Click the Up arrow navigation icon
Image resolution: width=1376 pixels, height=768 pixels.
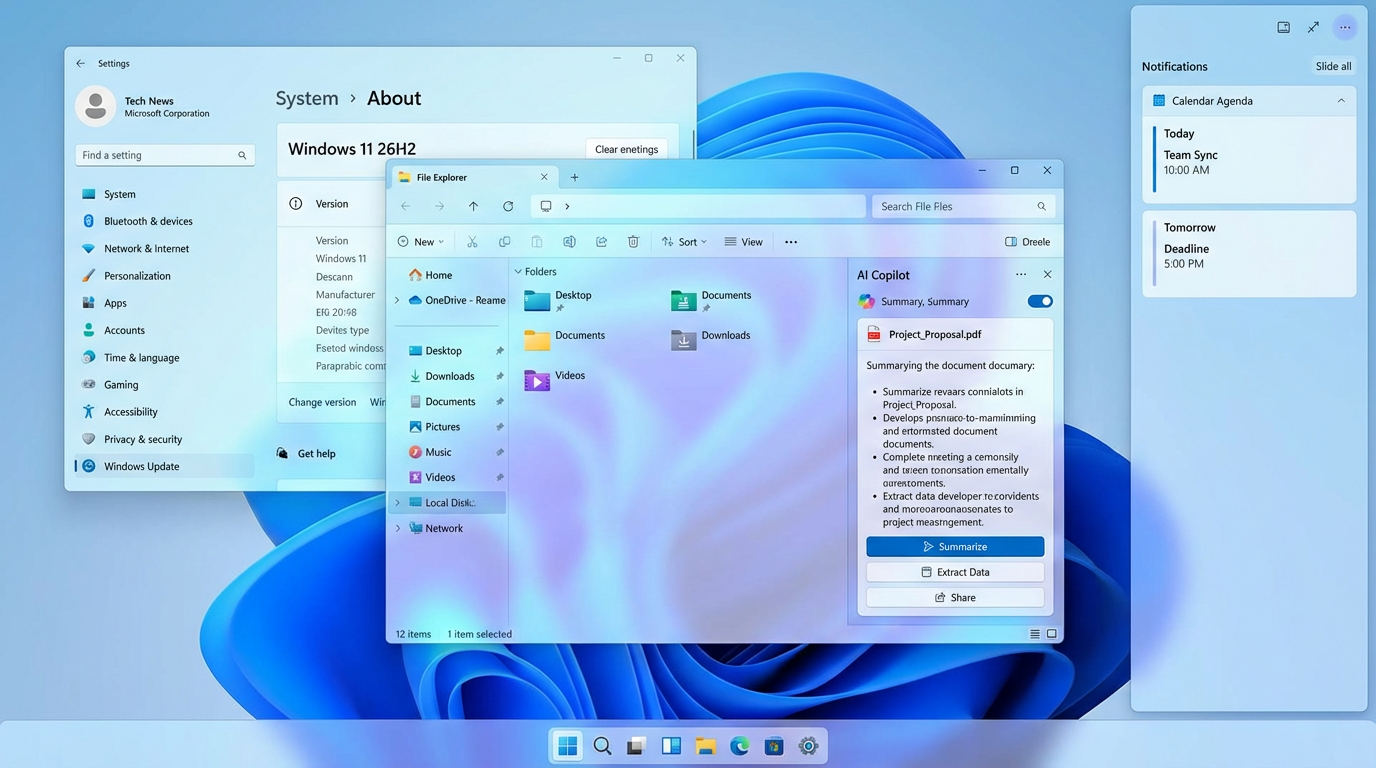pyautogui.click(x=473, y=206)
